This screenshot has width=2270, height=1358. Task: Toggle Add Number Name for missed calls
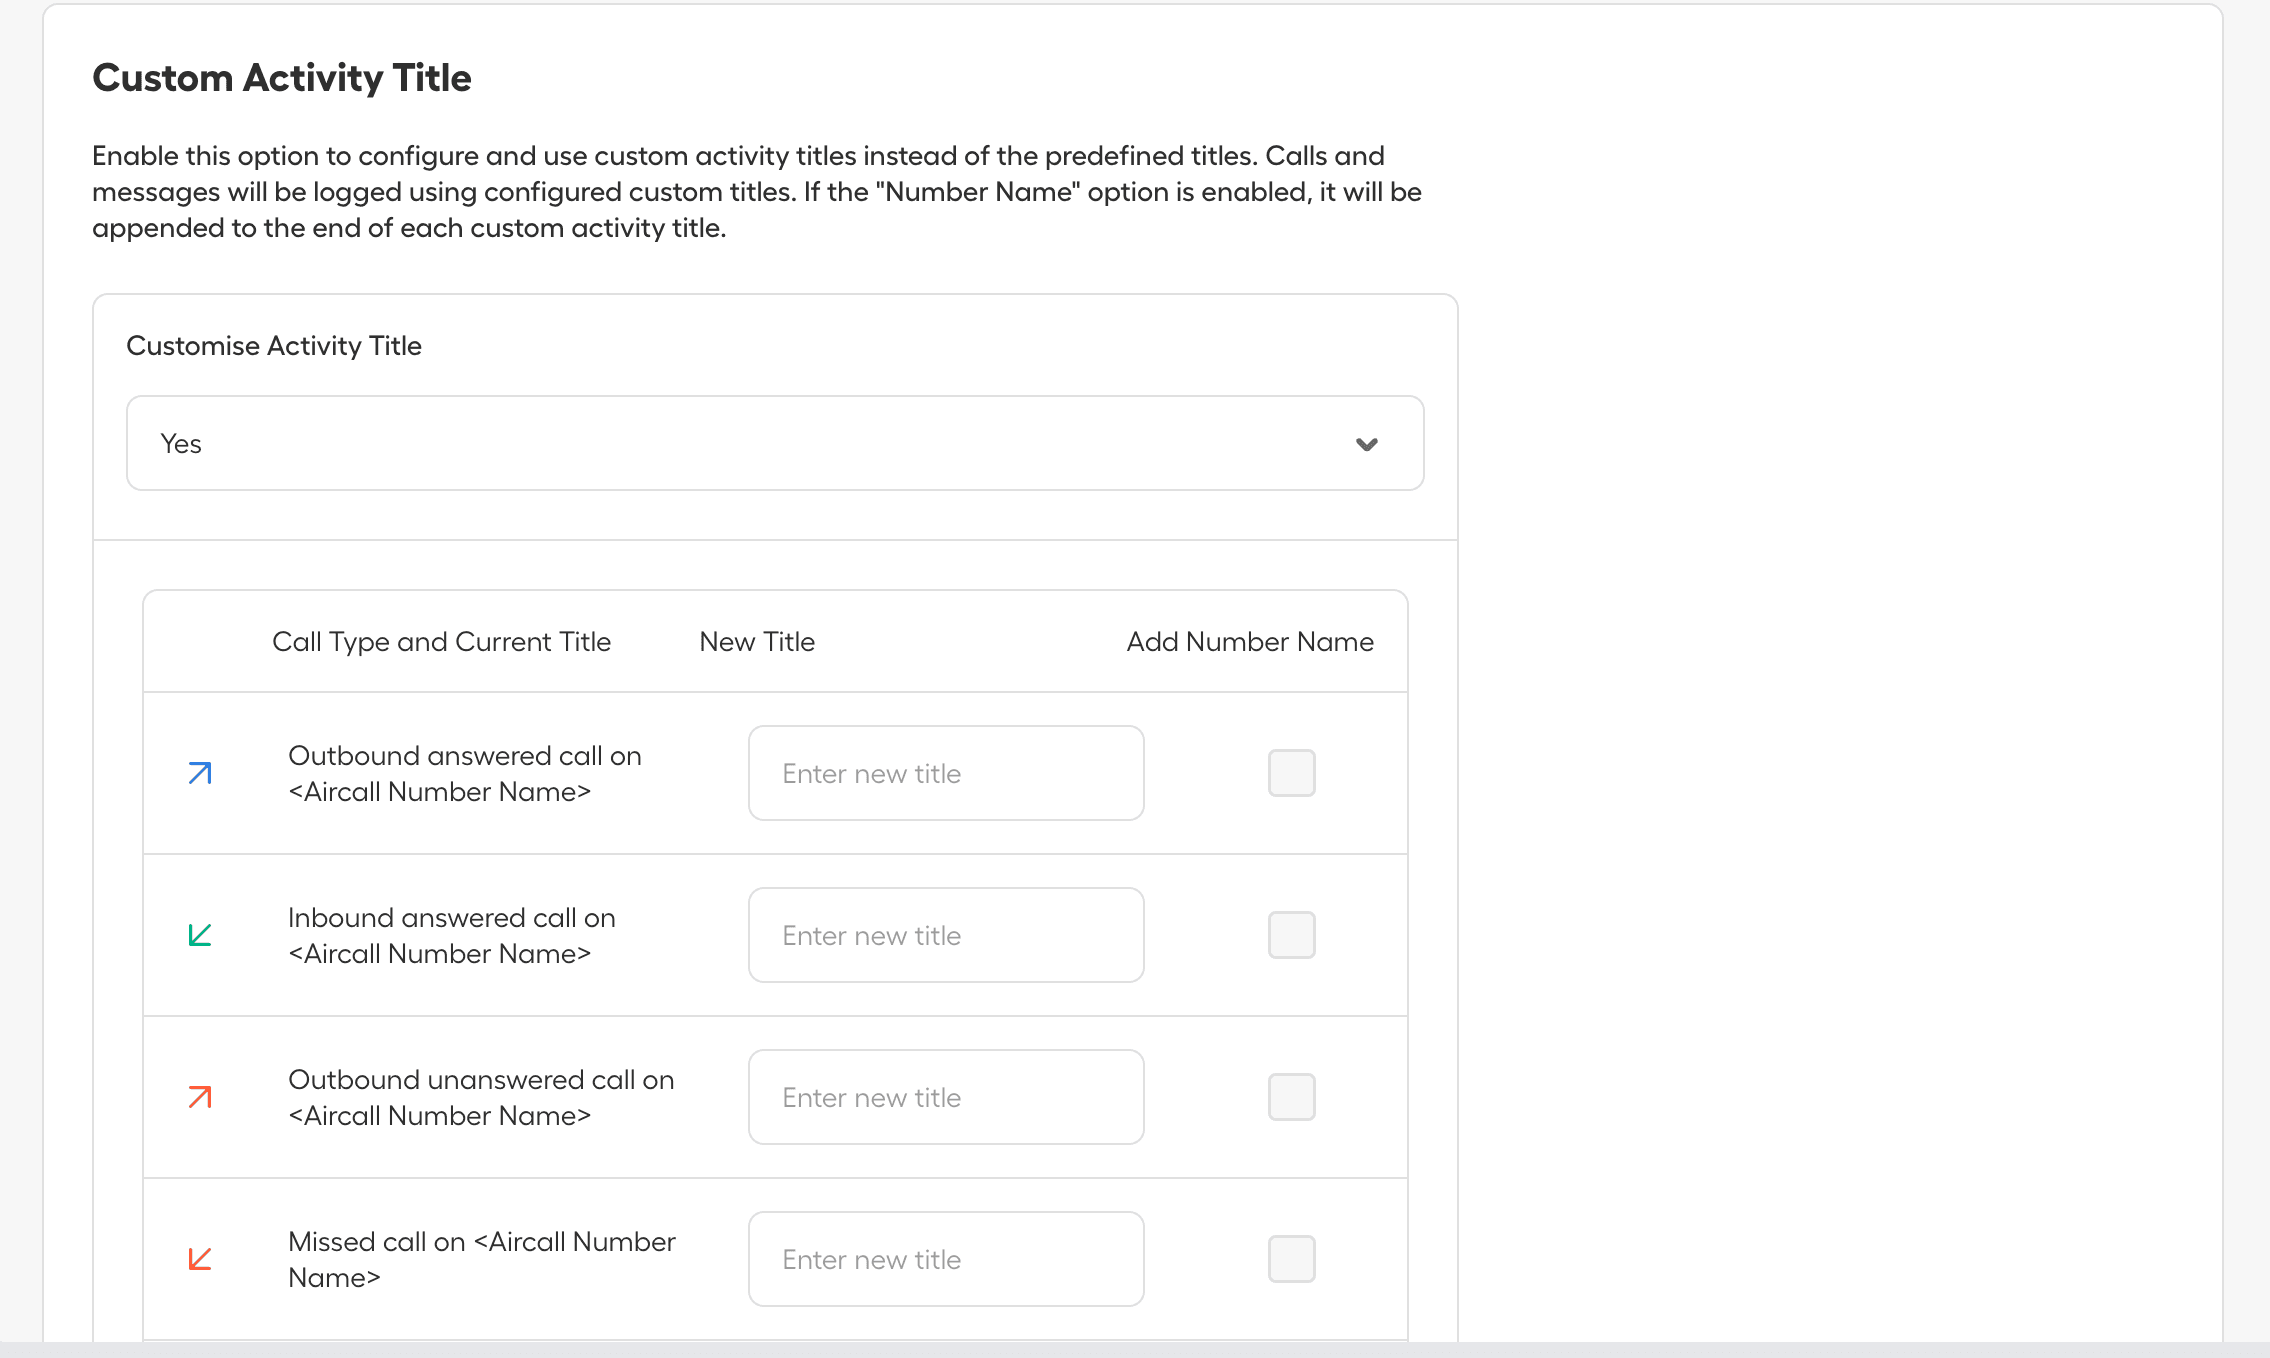(x=1290, y=1258)
